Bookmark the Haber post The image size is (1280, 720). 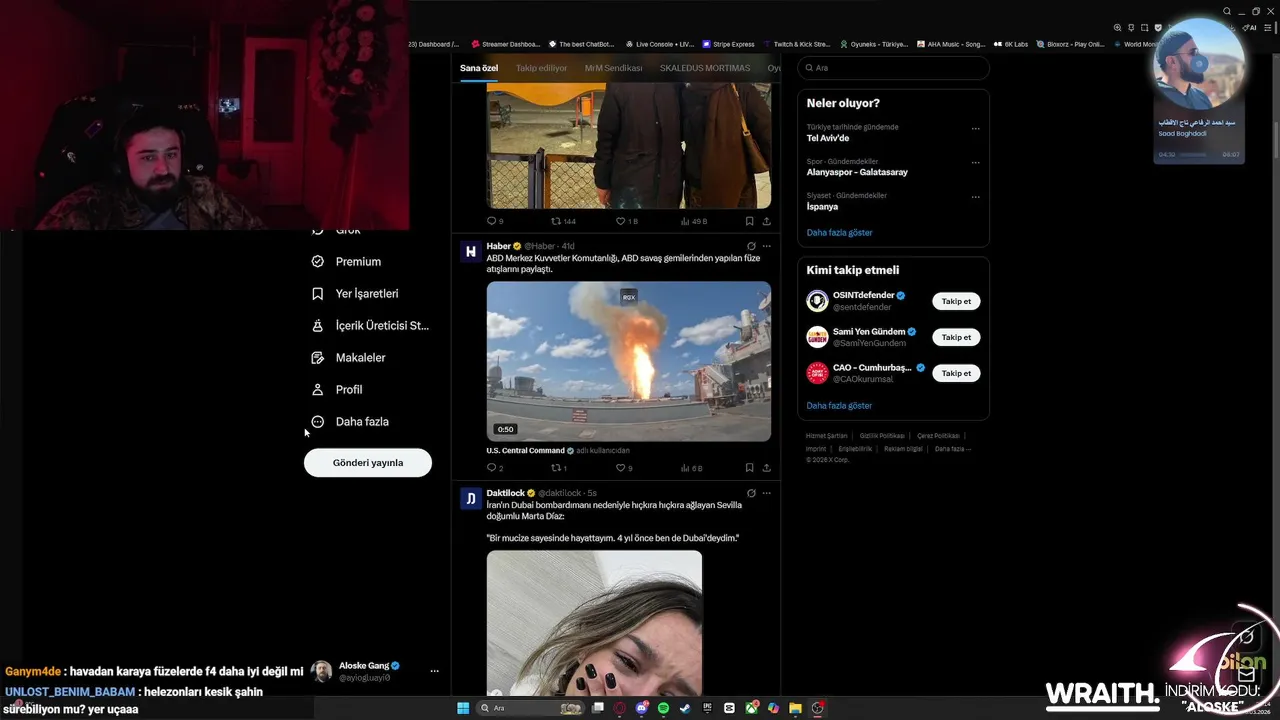(x=749, y=467)
